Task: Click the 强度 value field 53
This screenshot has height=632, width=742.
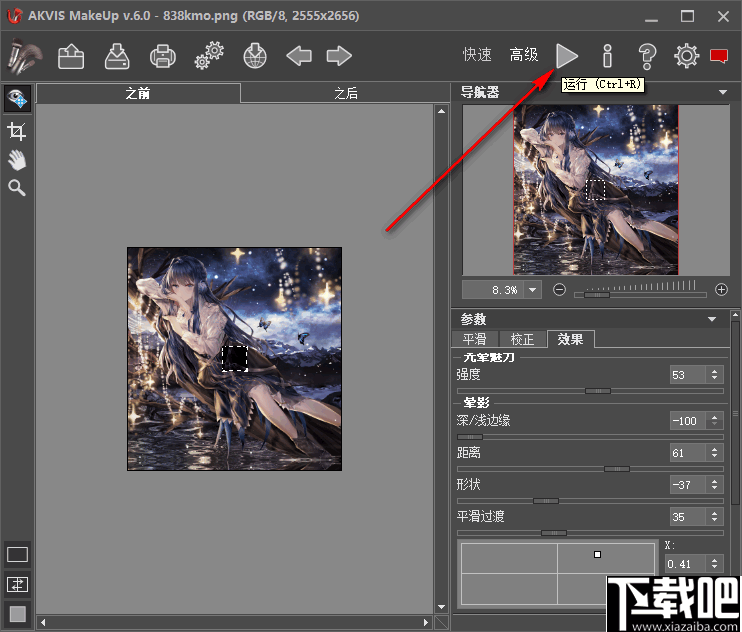Action: [x=688, y=375]
